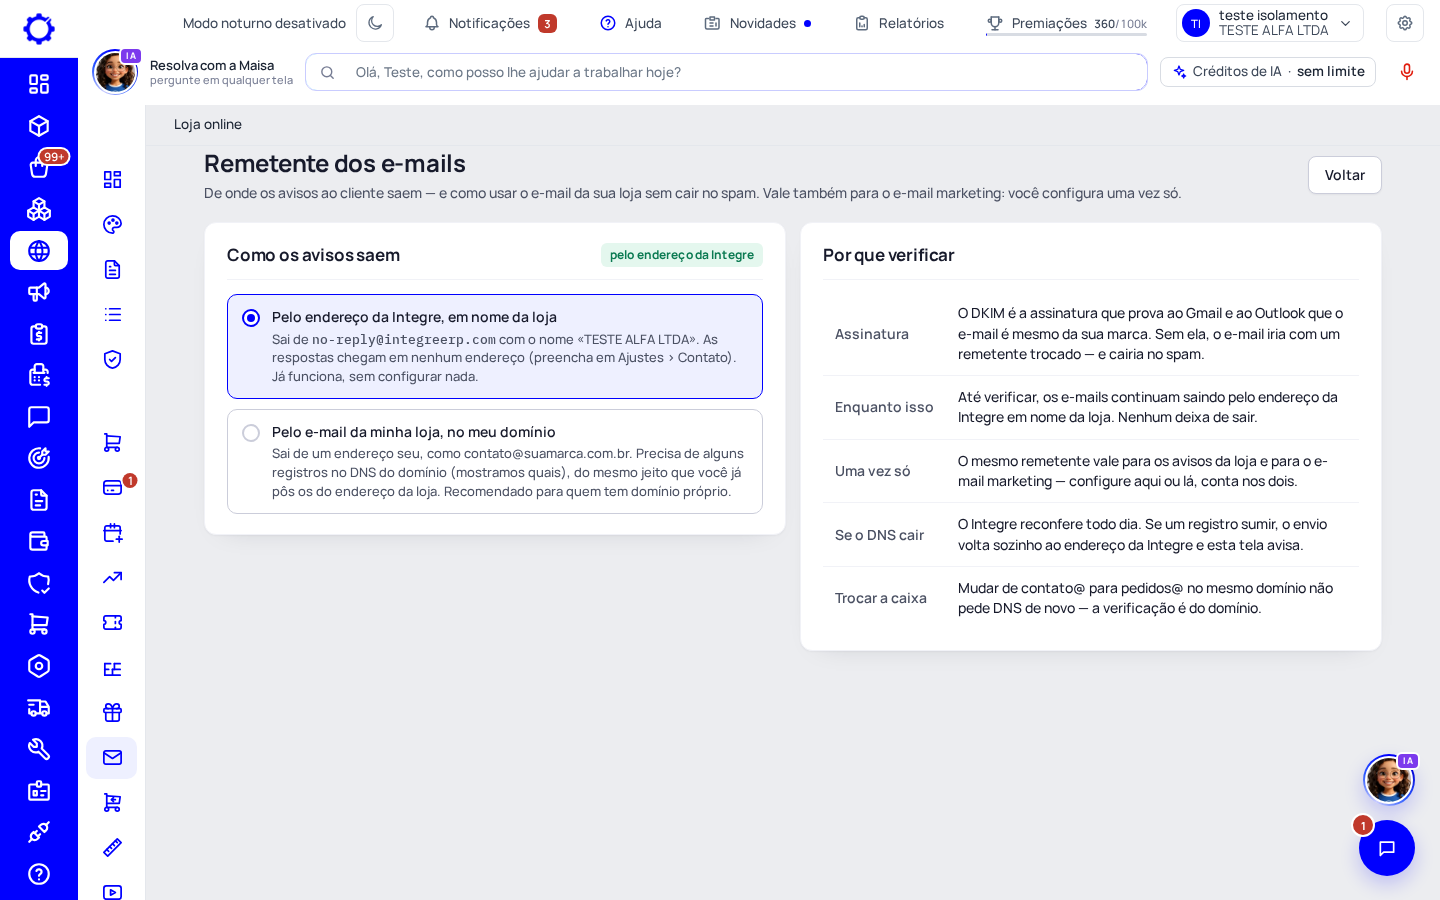The width and height of the screenshot is (1440, 900).
Task: Open the megaphone marketing icon in blue sidebar
Action: [x=39, y=292]
